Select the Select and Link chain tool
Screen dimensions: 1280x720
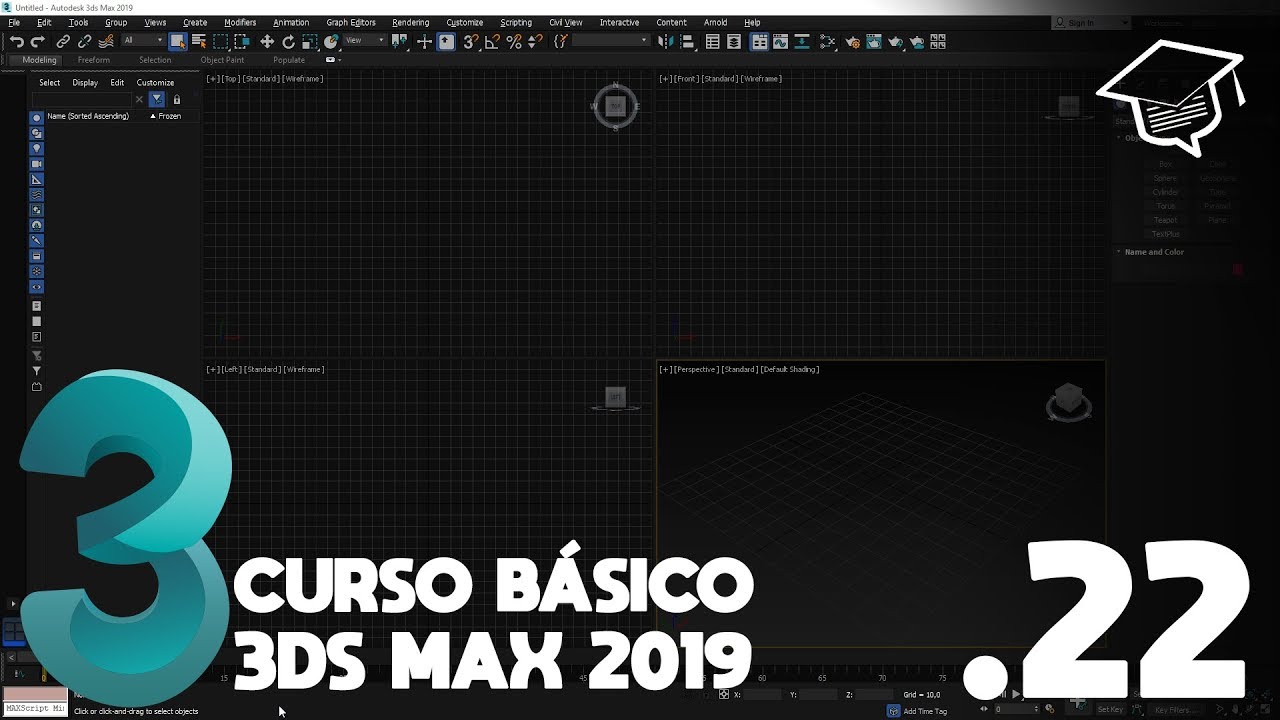[x=63, y=41]
